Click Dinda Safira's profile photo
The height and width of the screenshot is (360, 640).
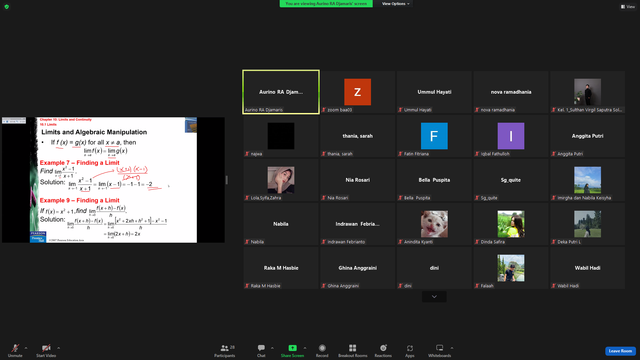pos(511,224)
